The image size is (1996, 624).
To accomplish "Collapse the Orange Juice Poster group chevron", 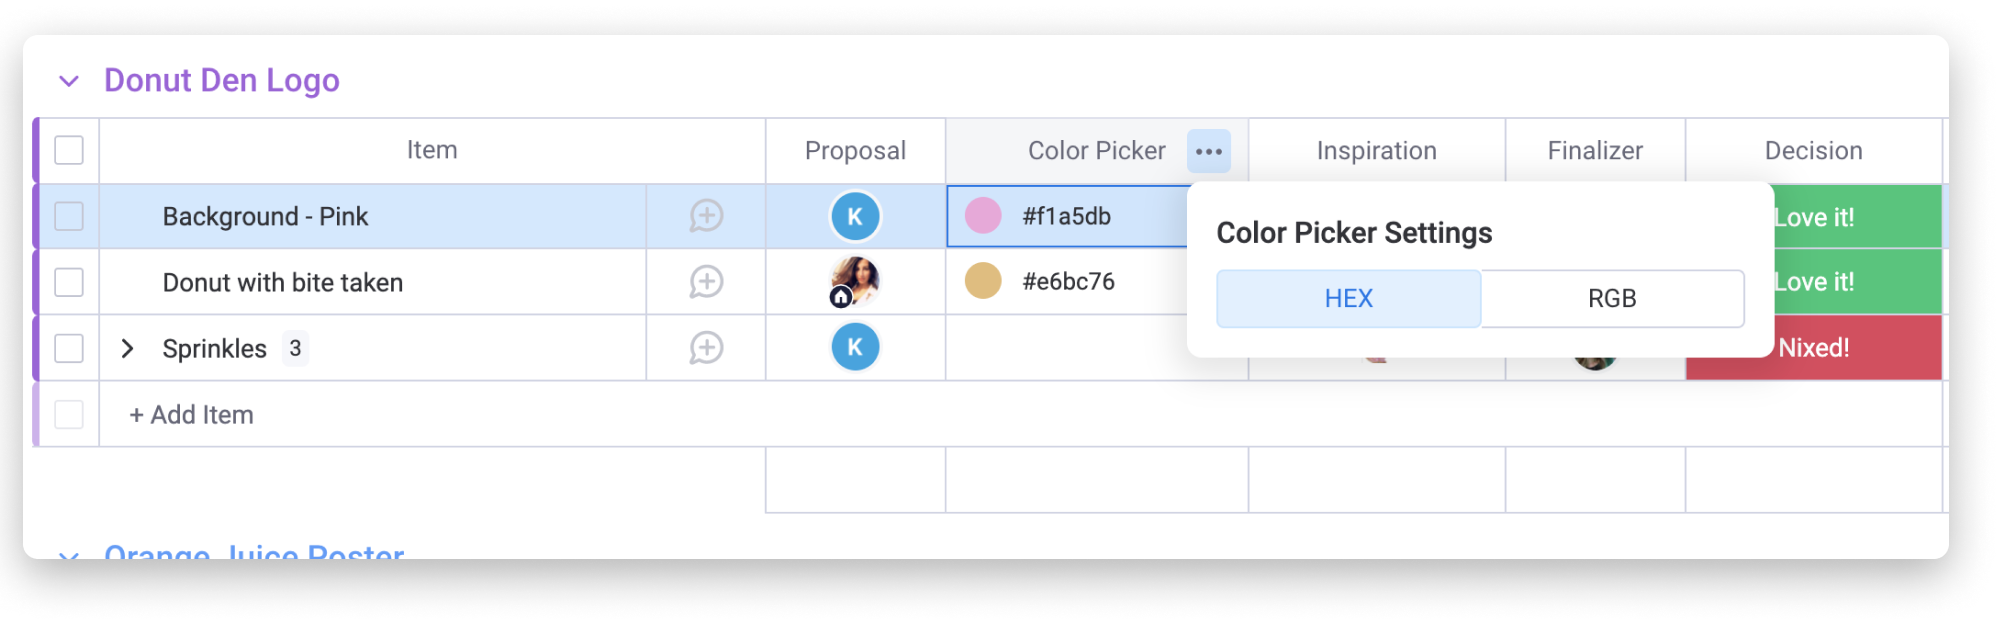I will pos(69,553).
